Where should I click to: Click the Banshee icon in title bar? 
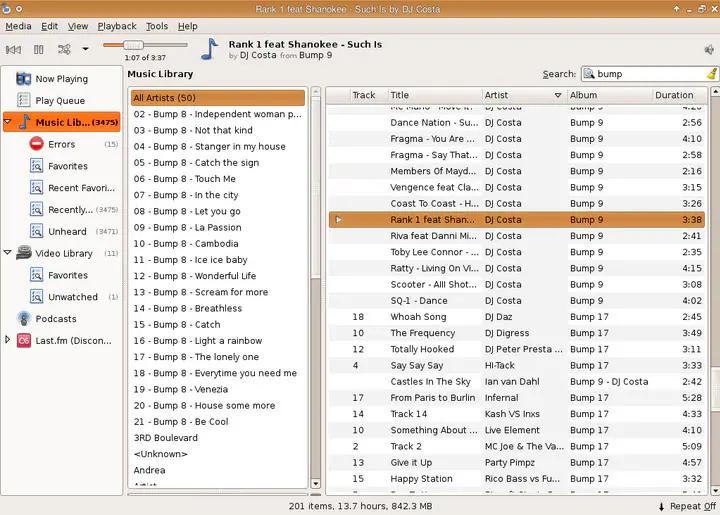[x=6, y=8]
